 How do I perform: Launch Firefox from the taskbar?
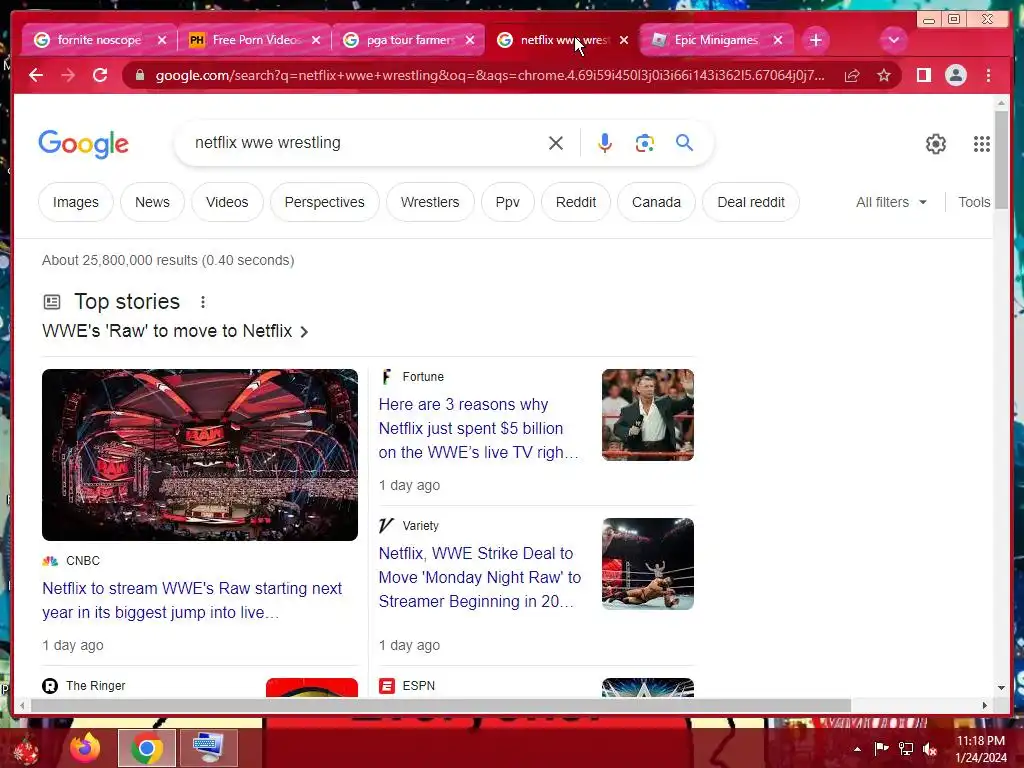click(x=86, y=748)
